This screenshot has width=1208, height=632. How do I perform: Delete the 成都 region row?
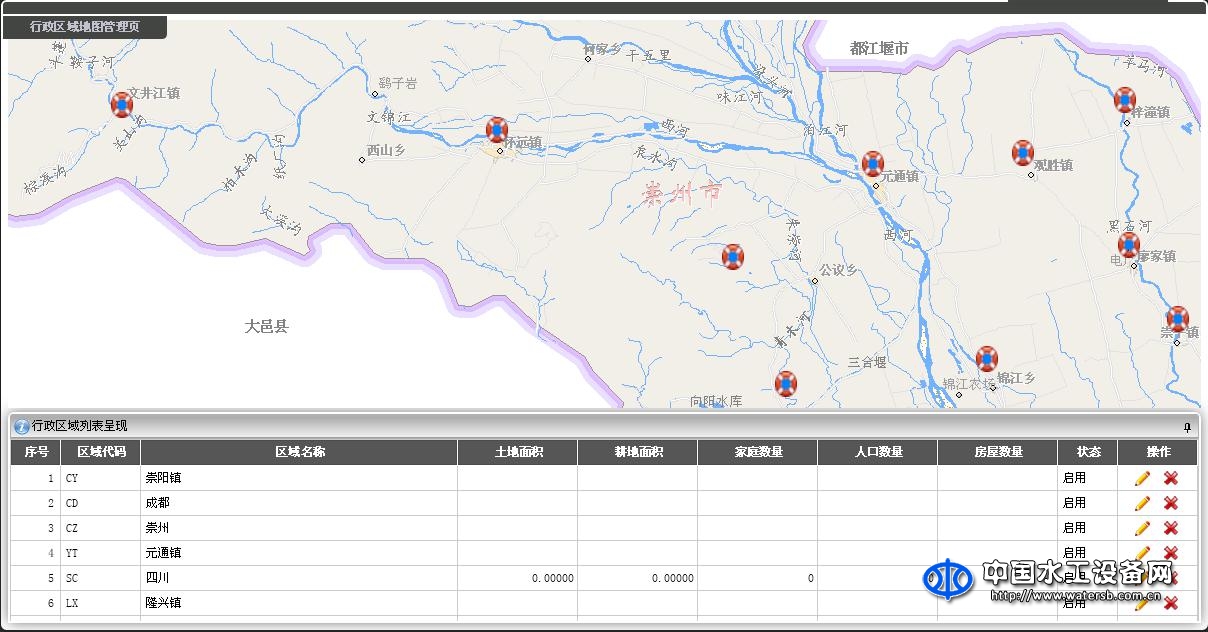click(x=1171, y=503)
